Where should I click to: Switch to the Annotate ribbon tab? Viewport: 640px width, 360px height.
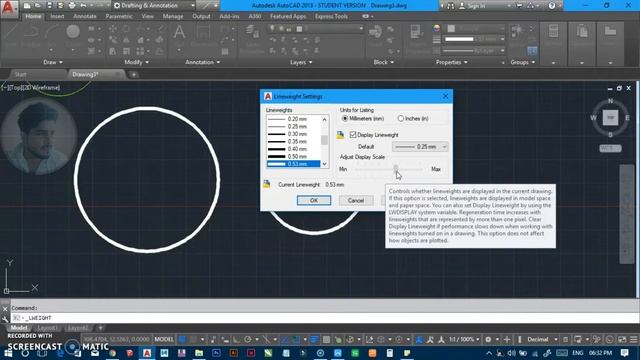[84, 16]
